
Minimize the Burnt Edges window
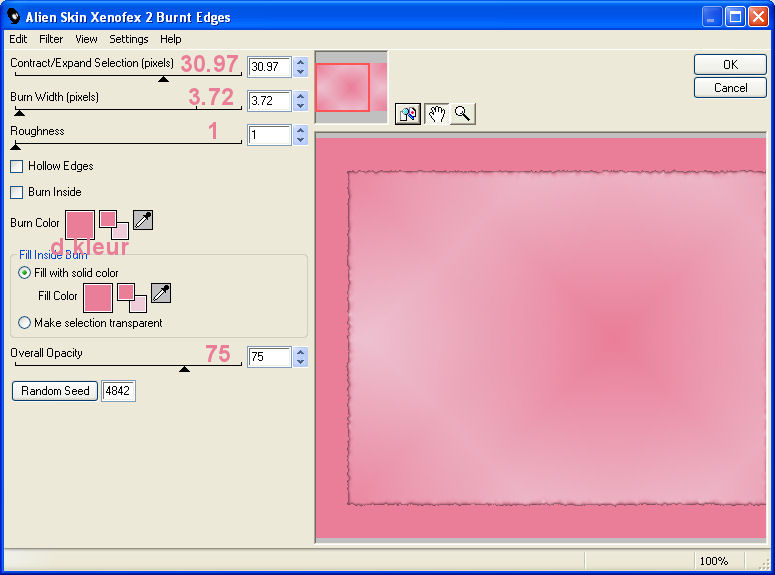712,17
